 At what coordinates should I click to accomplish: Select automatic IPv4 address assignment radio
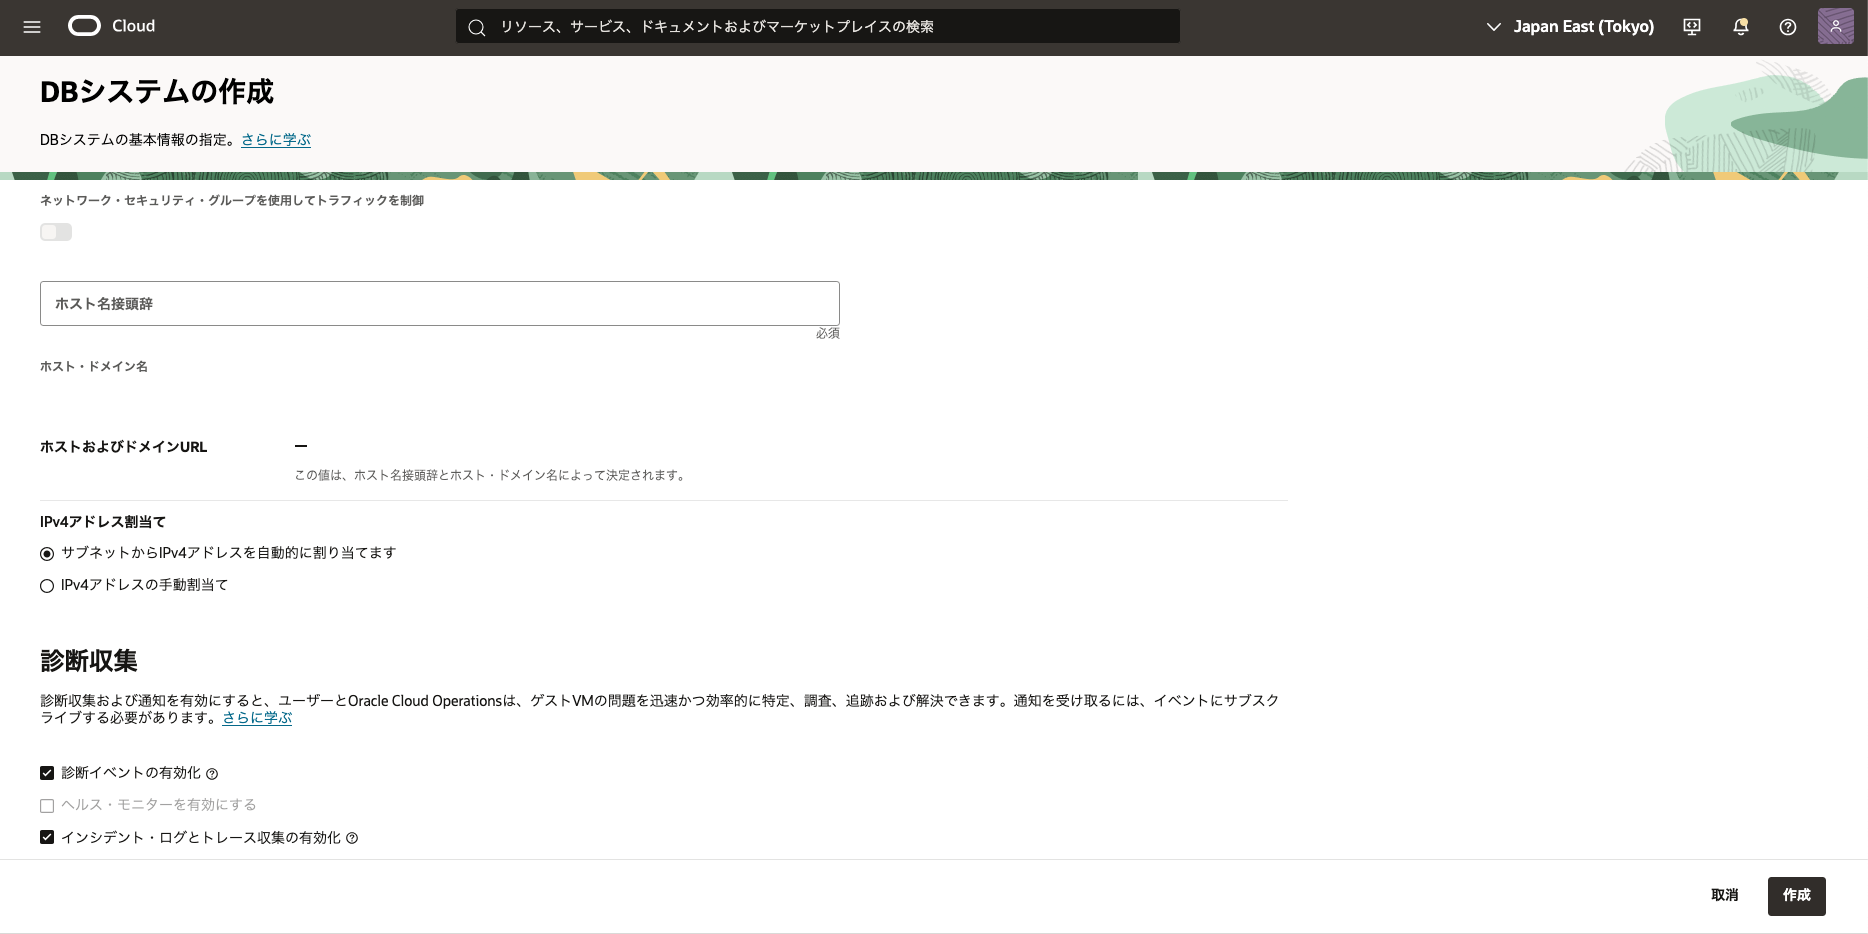pos(47,554)
